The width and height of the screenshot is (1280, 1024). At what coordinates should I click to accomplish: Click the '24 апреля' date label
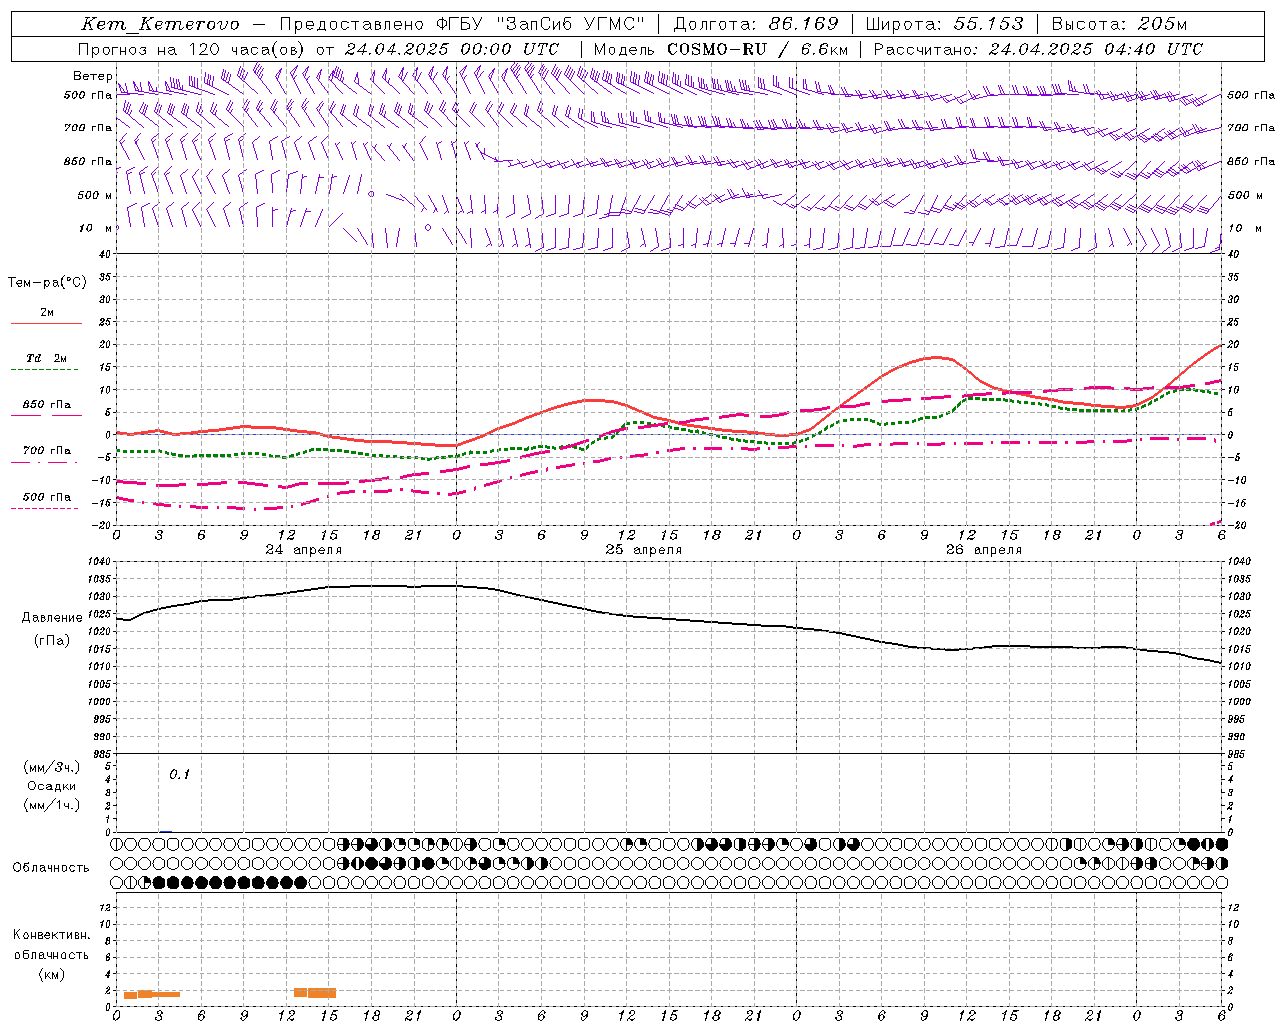[x=303, y=550]
